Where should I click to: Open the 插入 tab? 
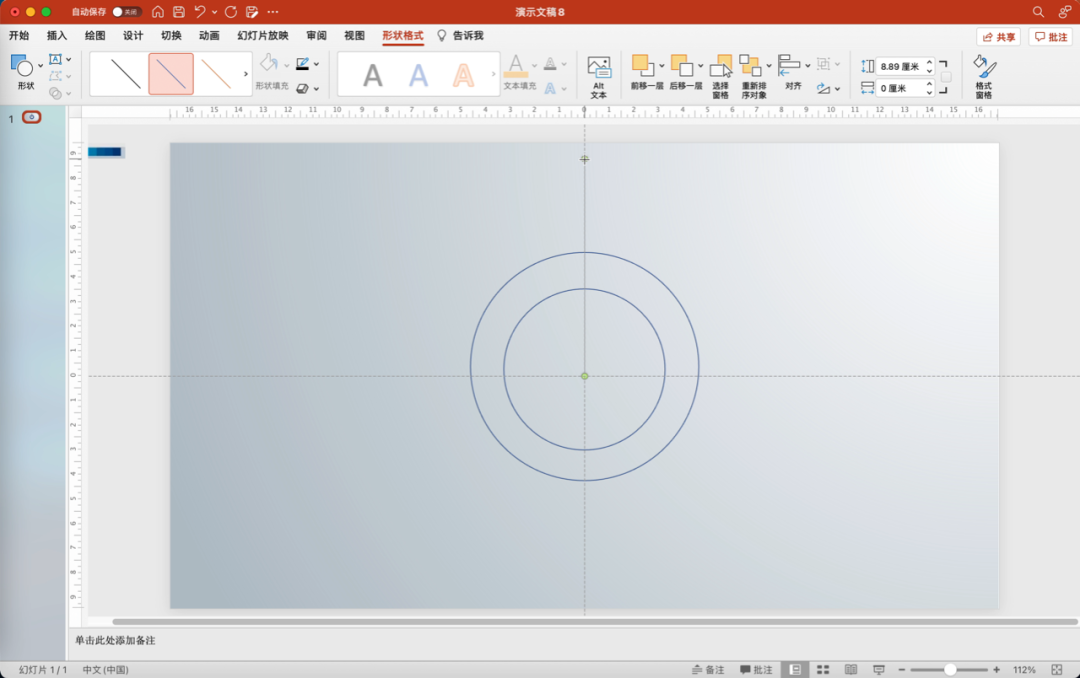(56, 36)
